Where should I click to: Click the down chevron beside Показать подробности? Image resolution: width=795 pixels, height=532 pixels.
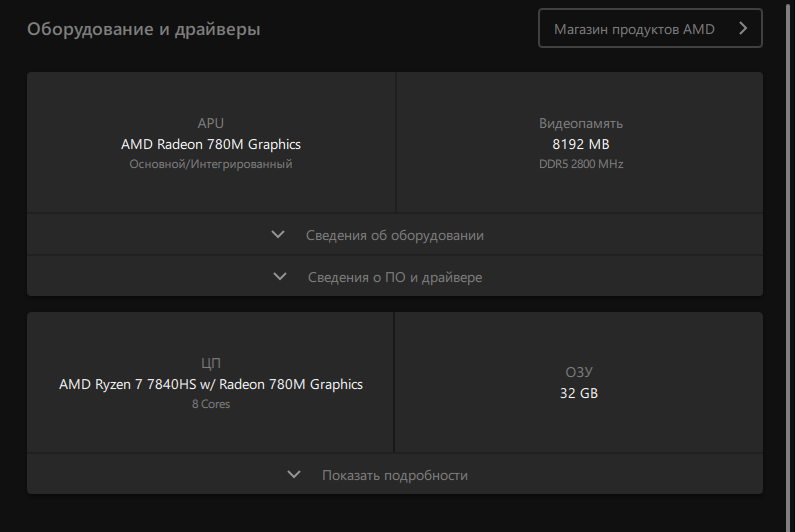(x=294, y=475)
